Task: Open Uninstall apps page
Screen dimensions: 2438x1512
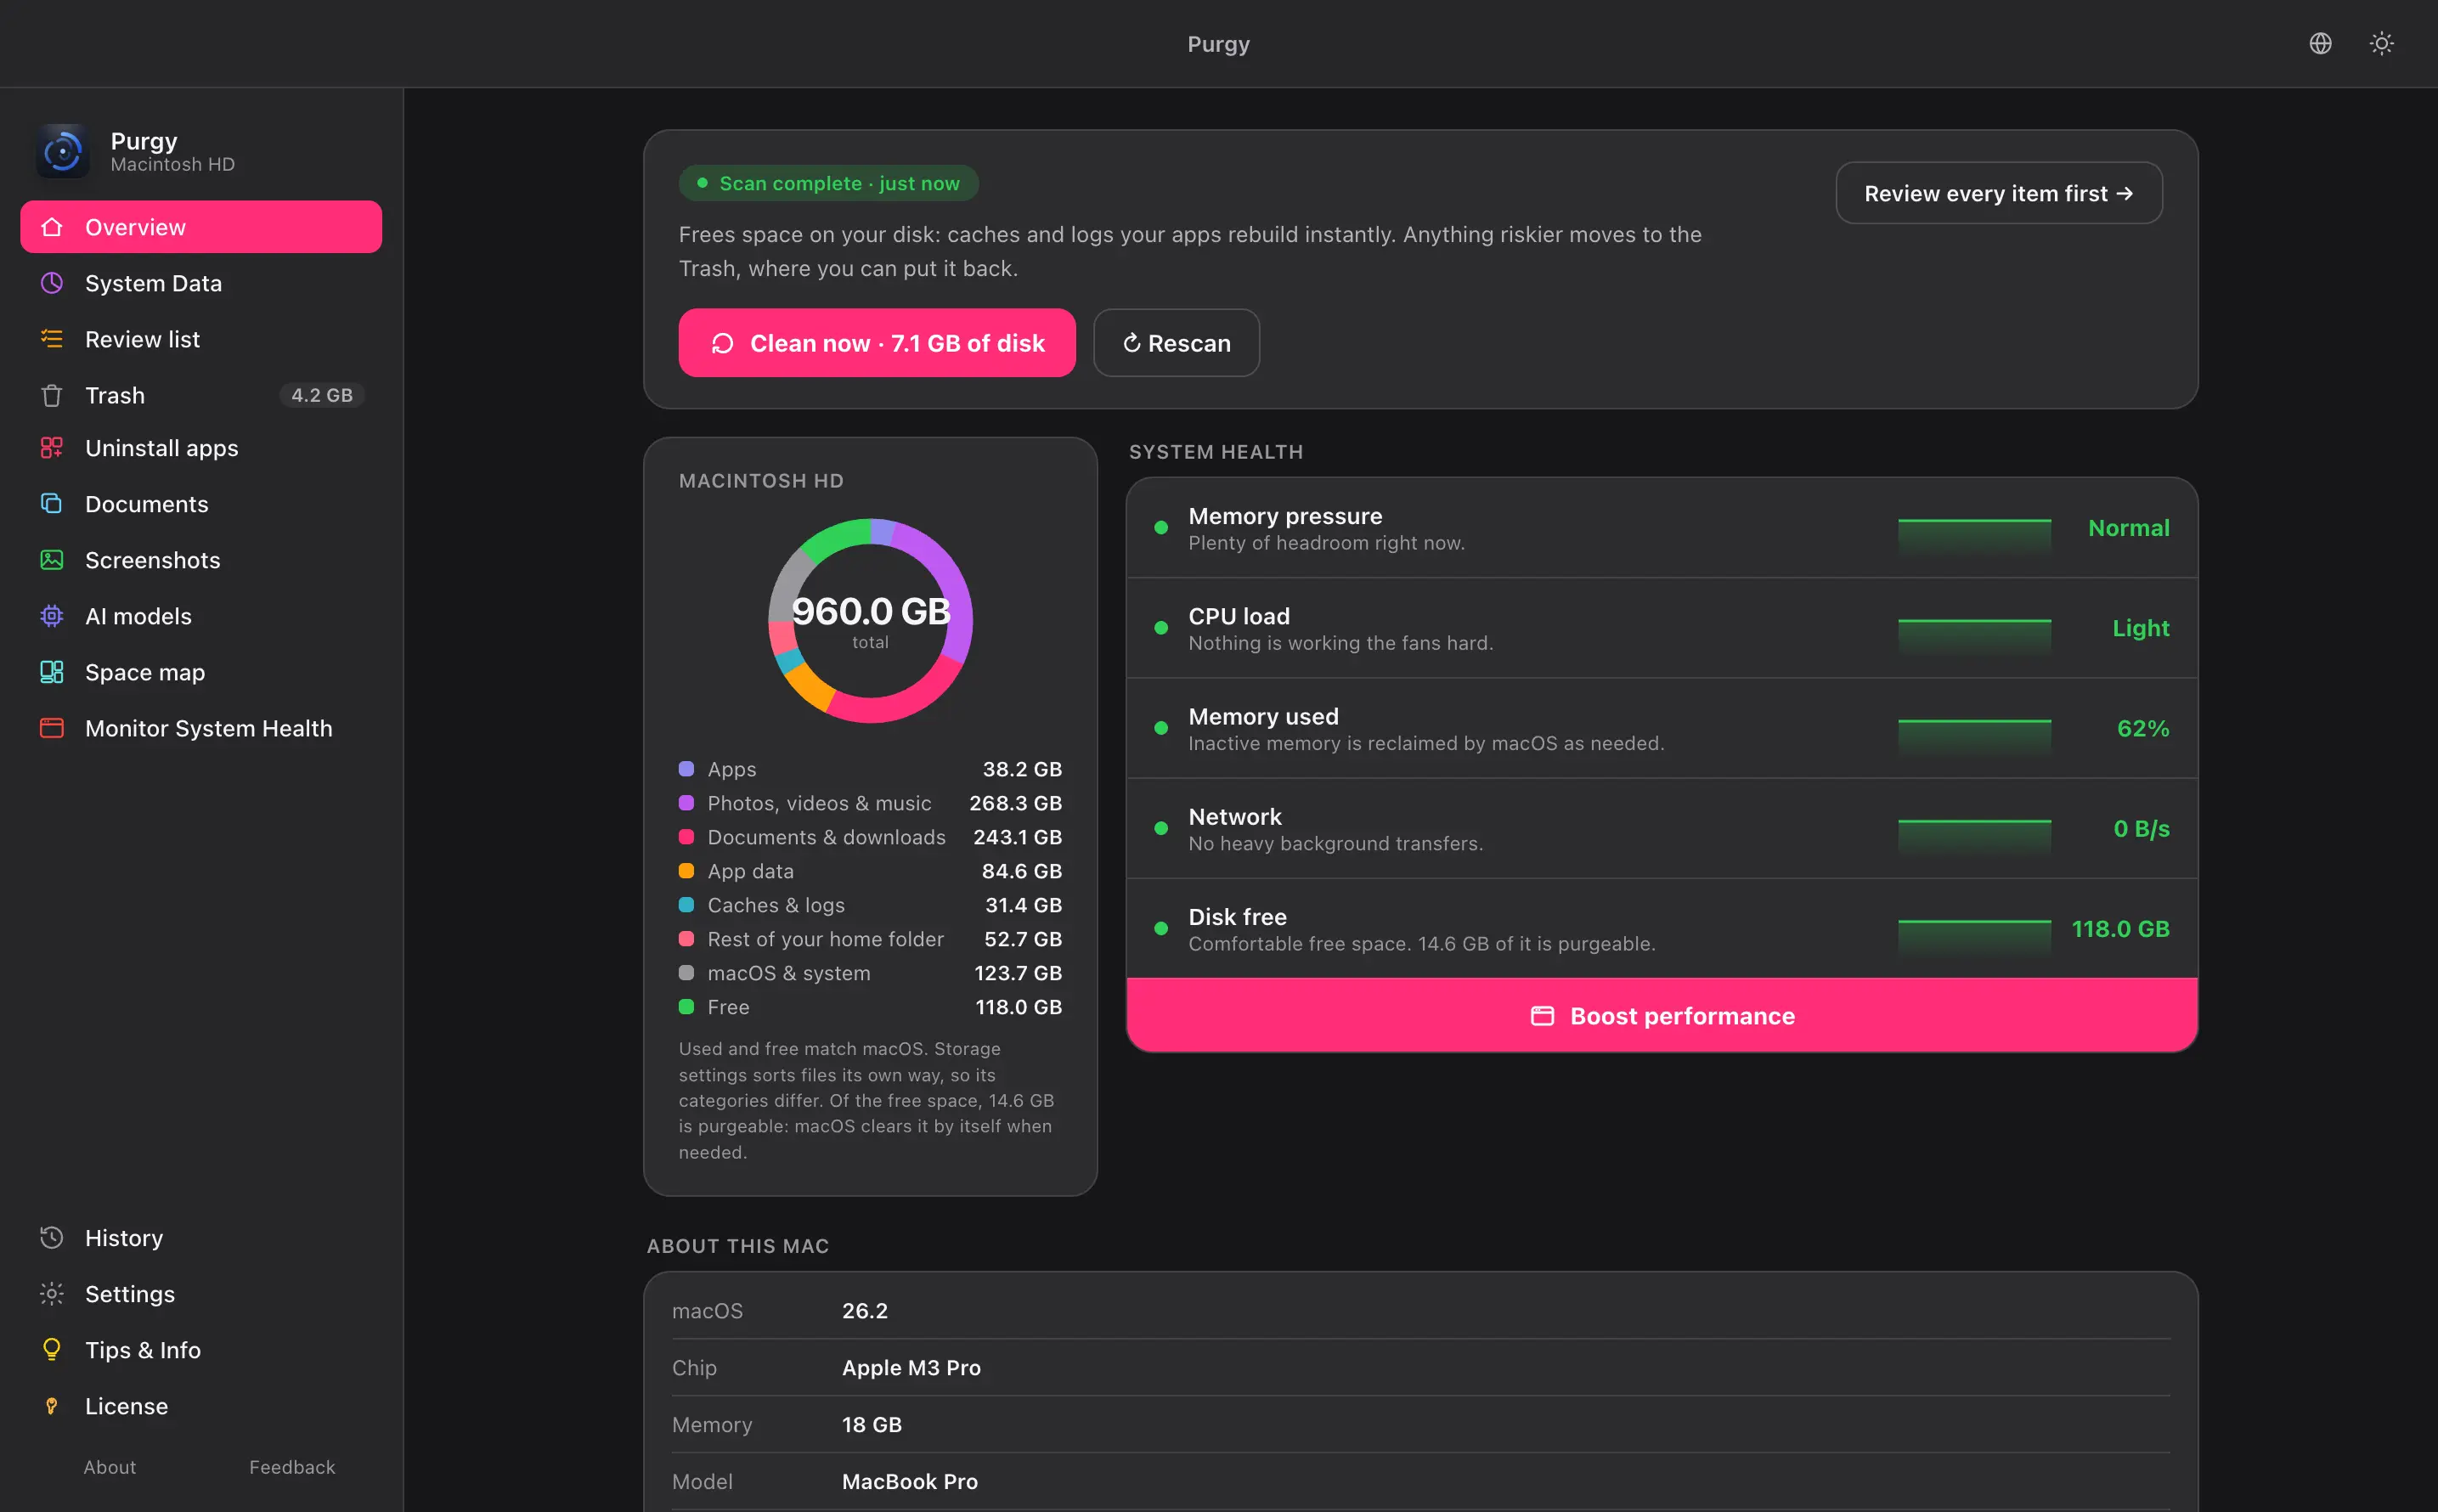Action: click(x=201, y=448)
